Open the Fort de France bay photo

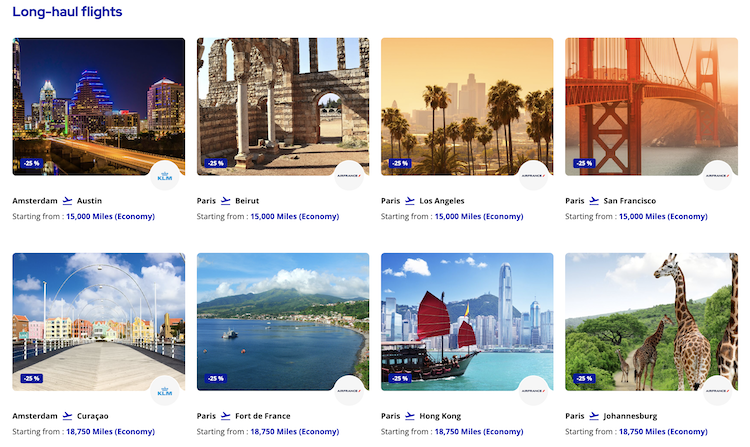click(x=283, y=322)
